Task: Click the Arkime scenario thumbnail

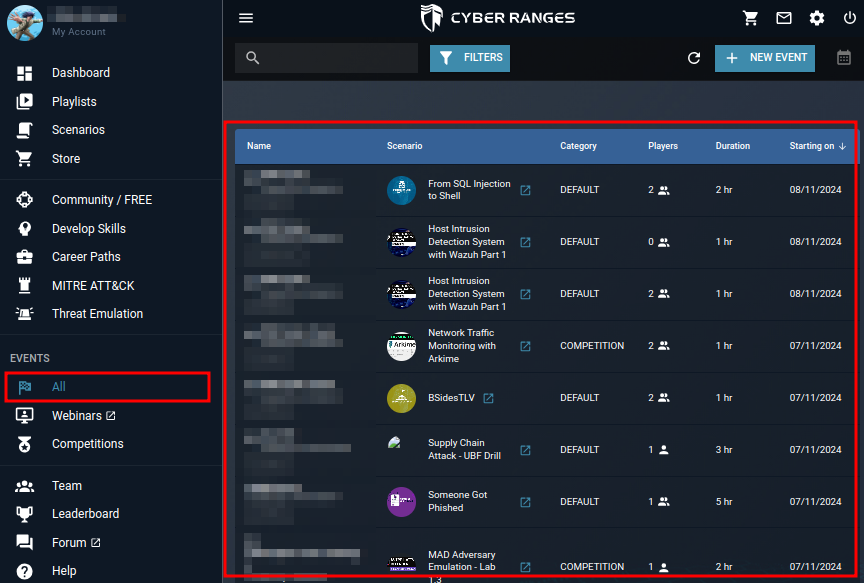Action: (401, 345)
